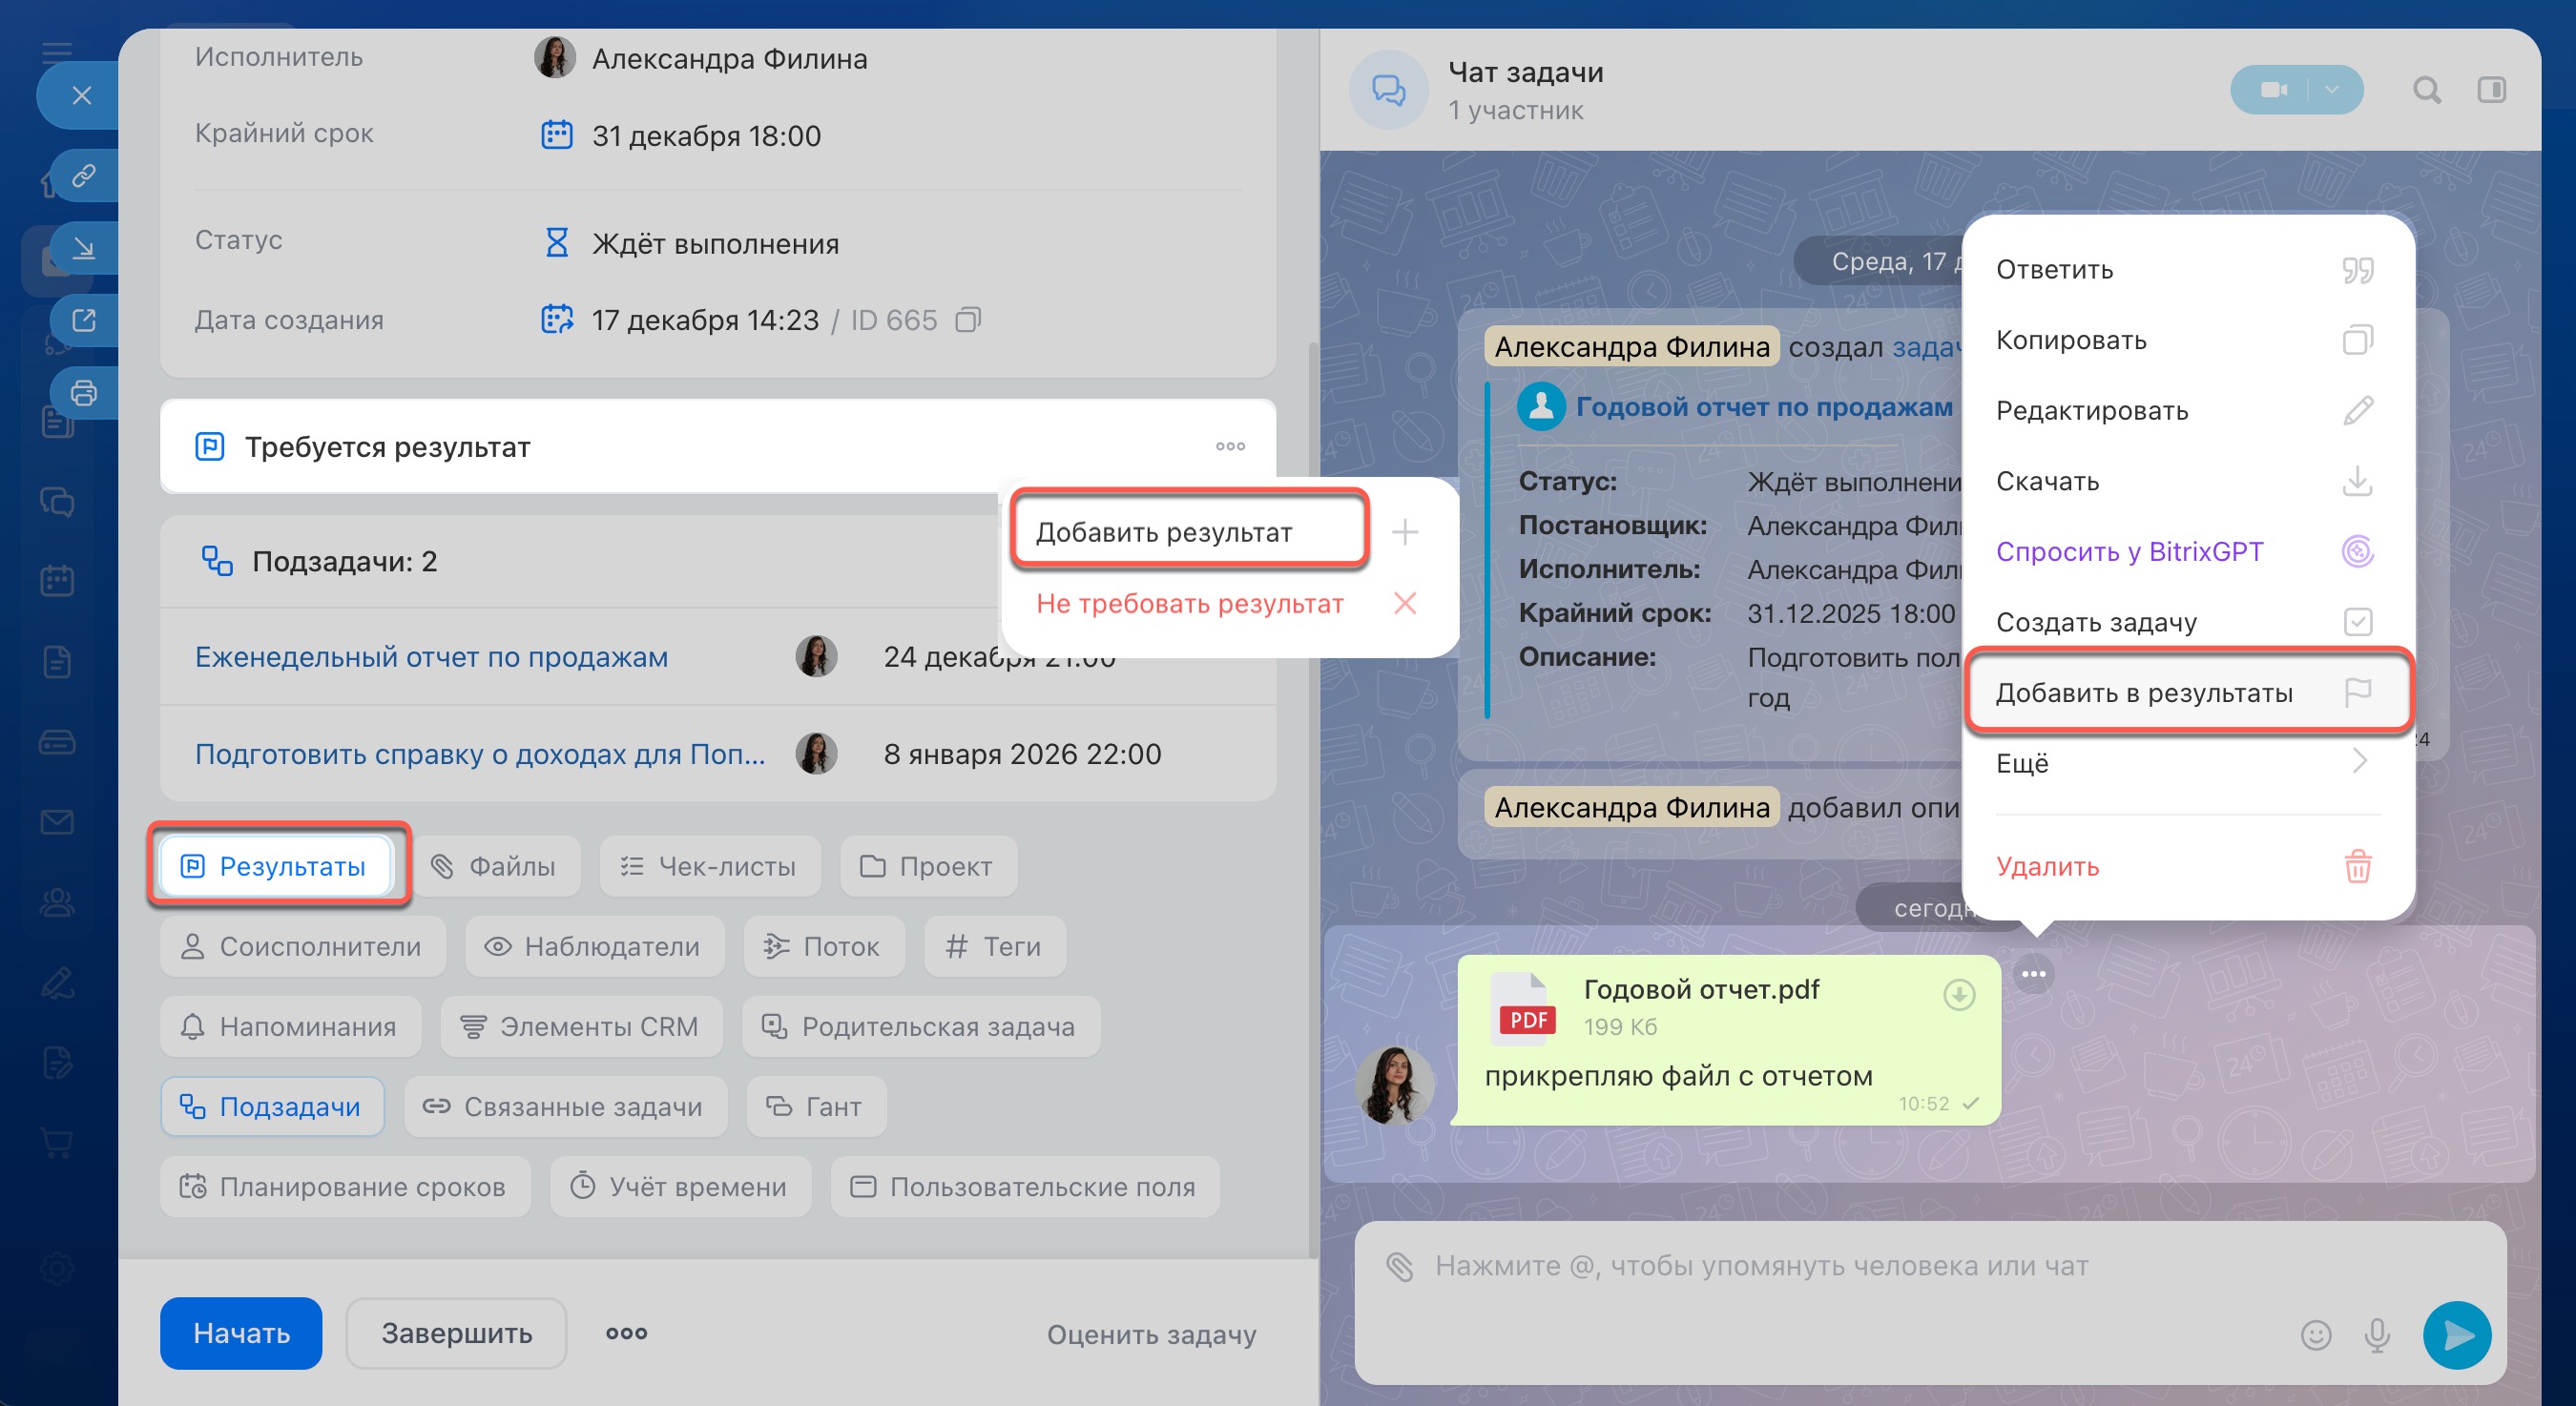This screenshot has width=2576, height=1406.
Task: Click the microphone voice message icon
Action: (x=2377, y=1335)
